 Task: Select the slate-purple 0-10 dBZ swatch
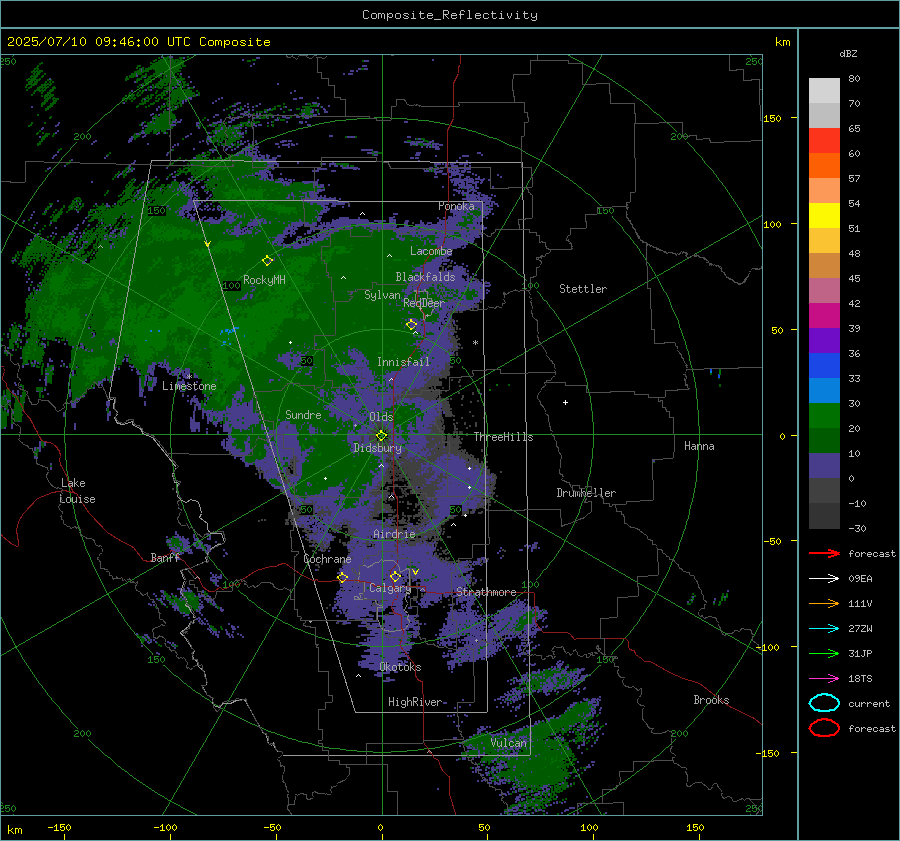point(824,466)
